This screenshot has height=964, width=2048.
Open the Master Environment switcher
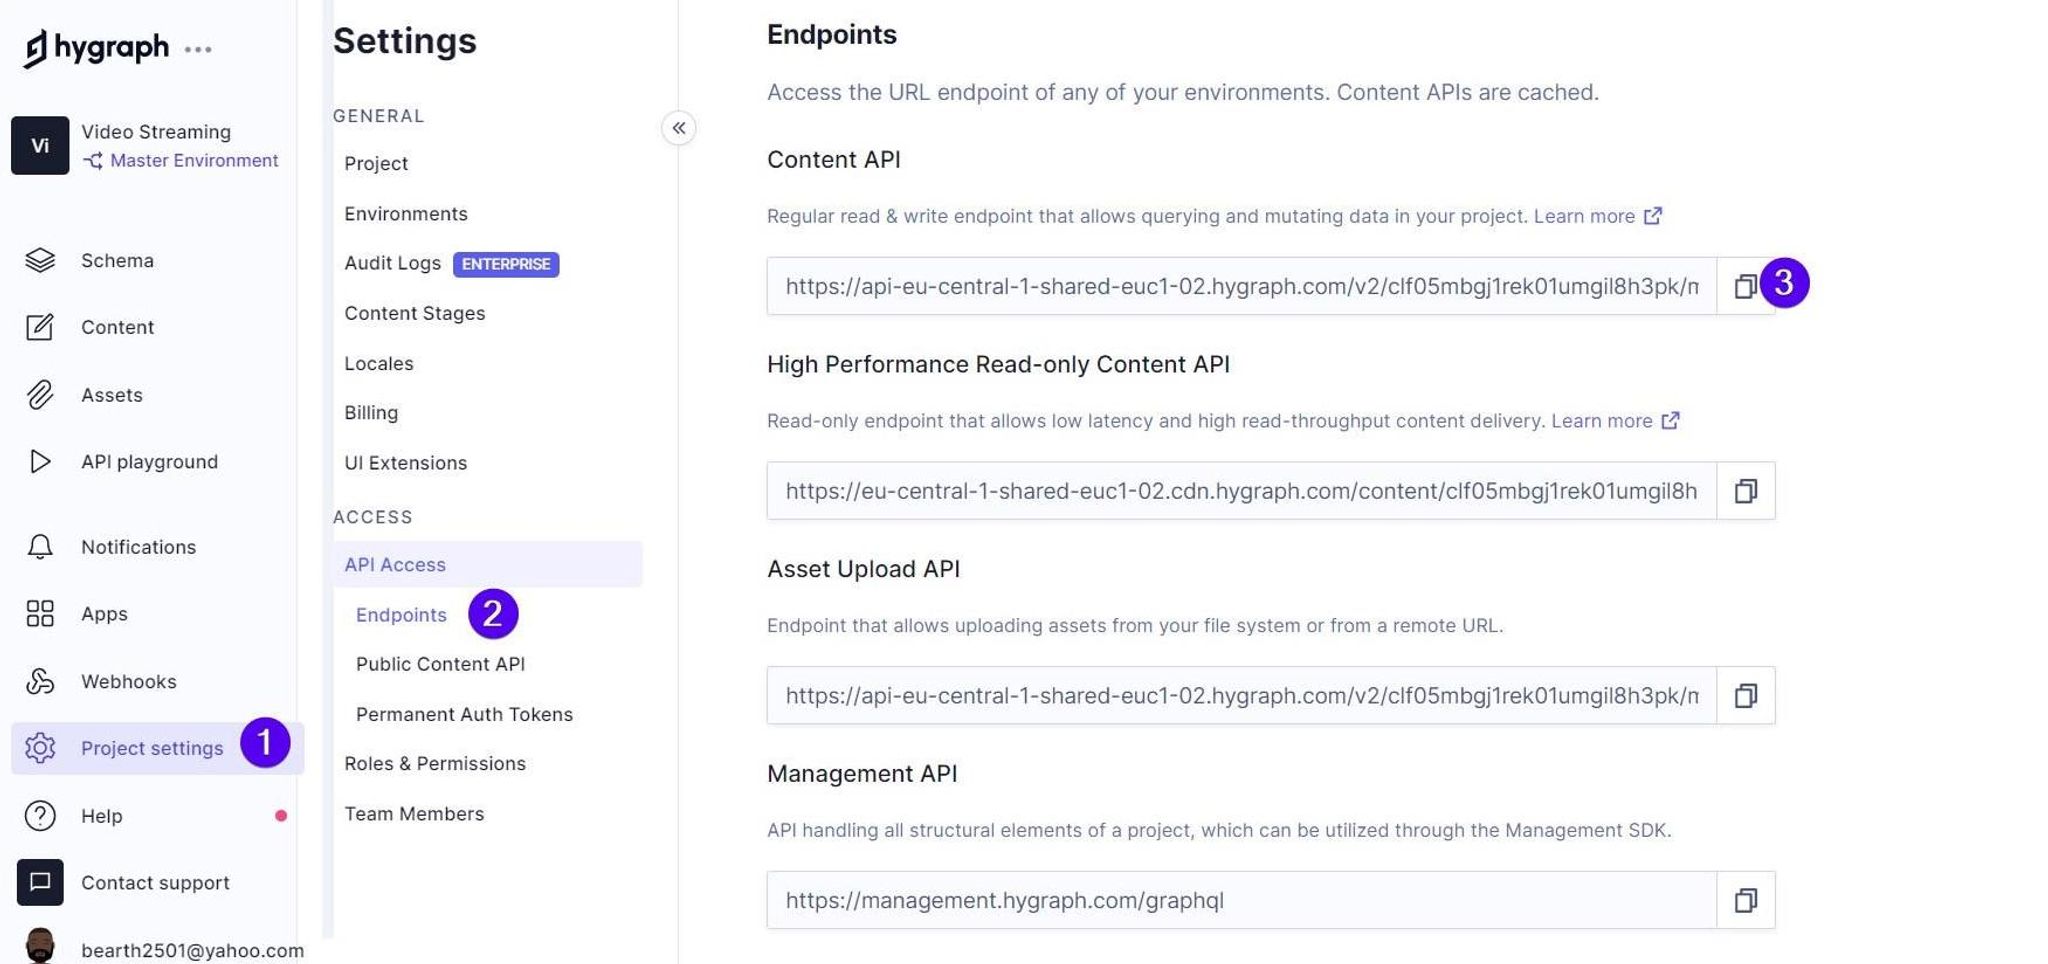pos(181,160)
